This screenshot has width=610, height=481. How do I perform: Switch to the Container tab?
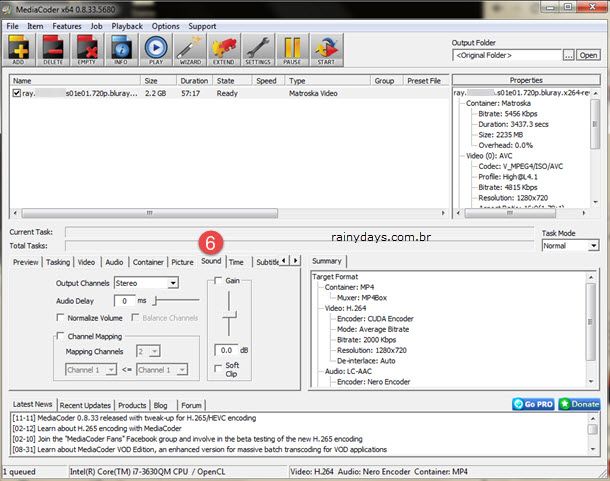148,262
